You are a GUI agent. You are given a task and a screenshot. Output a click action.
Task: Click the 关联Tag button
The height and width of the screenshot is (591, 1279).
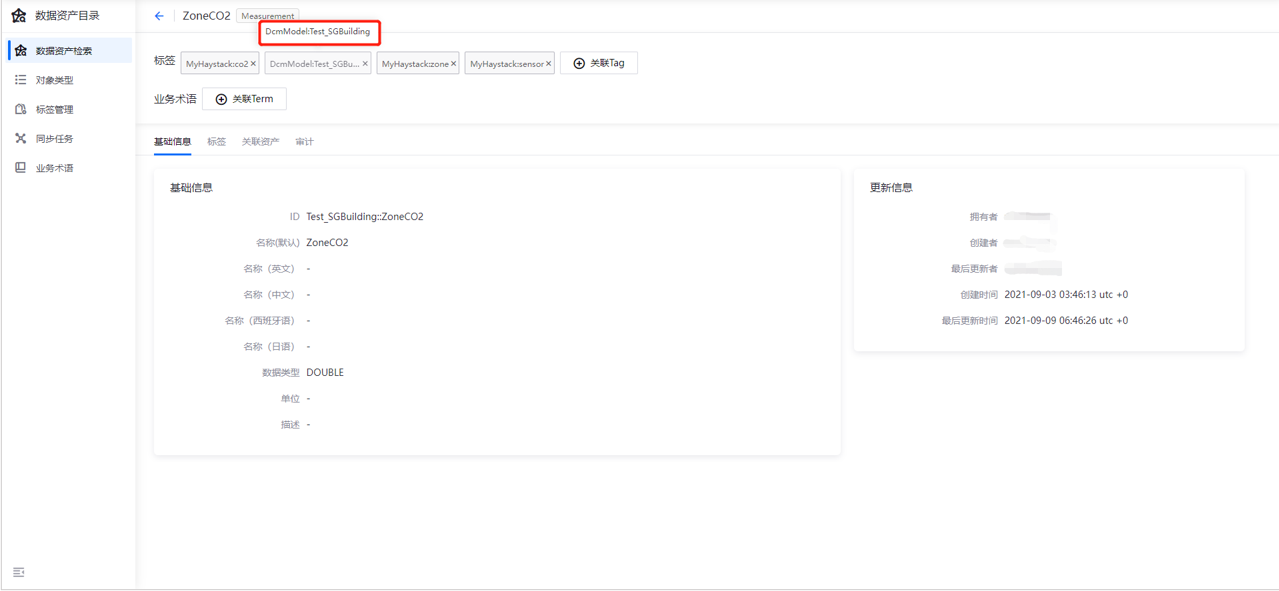tap(599, 63)
